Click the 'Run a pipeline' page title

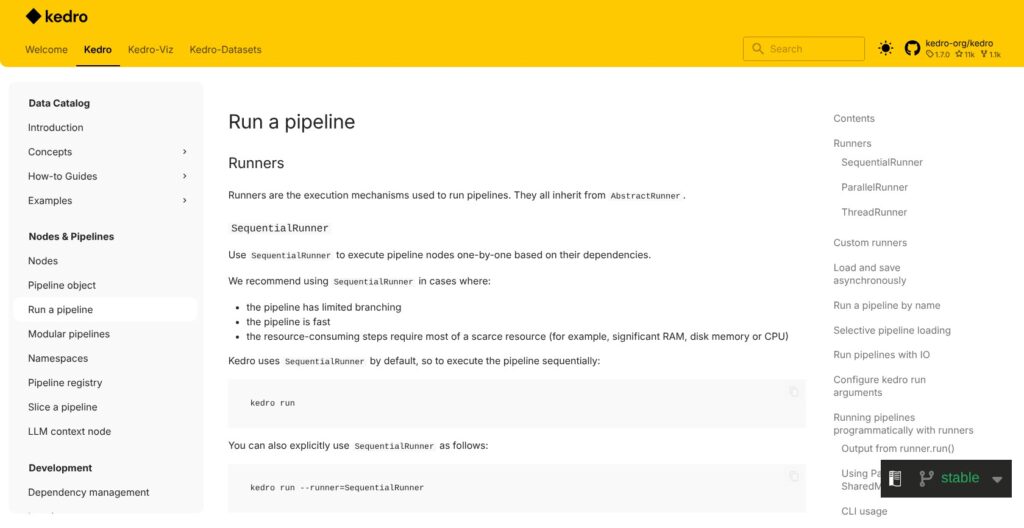pos(291,122)
